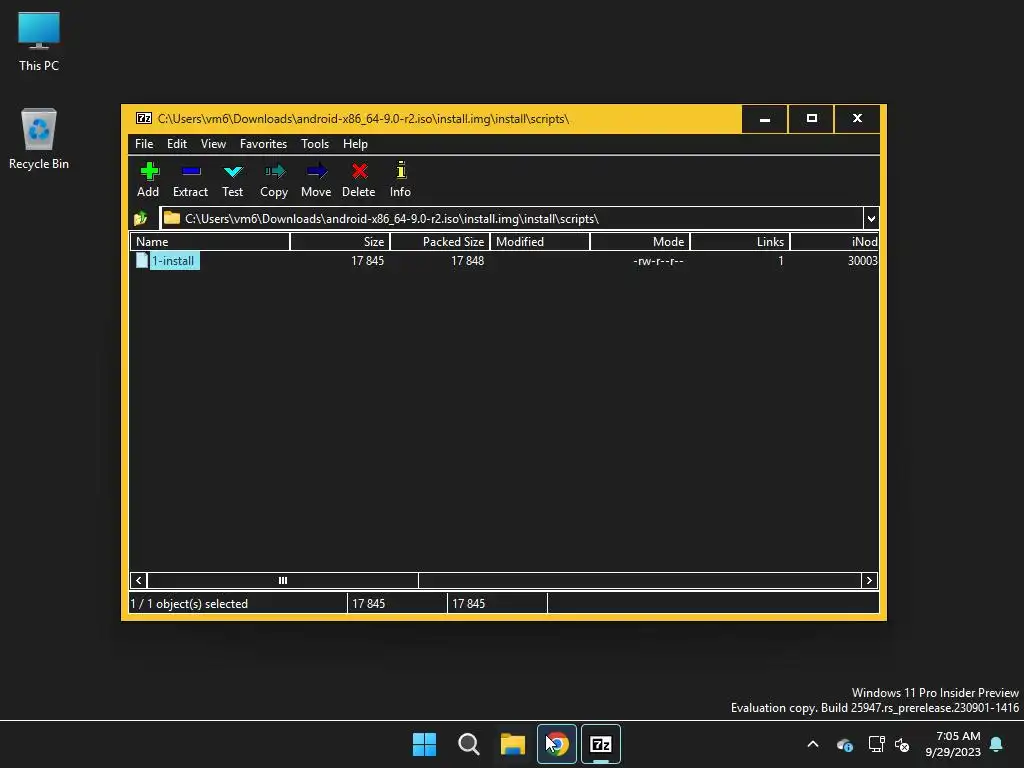Select the 1-install file name
Viewport: 1024px width, 768px height.
[x=173, y=261]
